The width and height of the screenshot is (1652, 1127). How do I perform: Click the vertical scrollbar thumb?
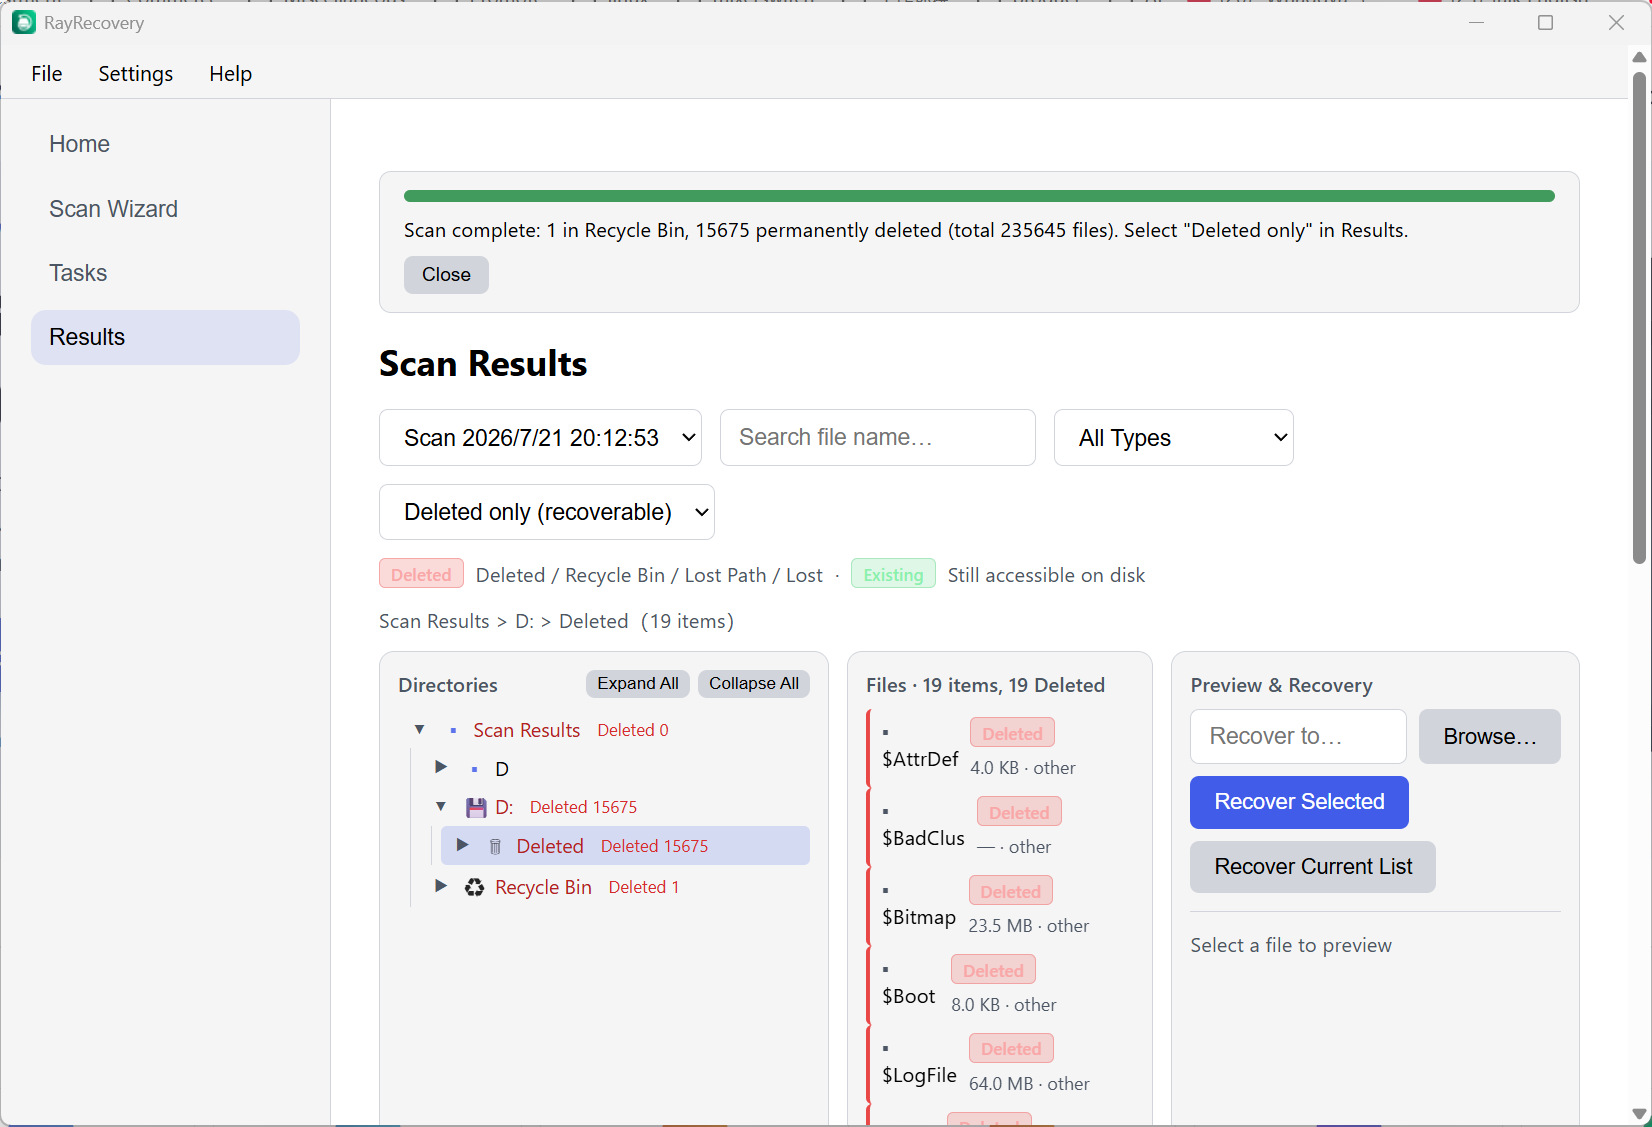[1639, 318]
